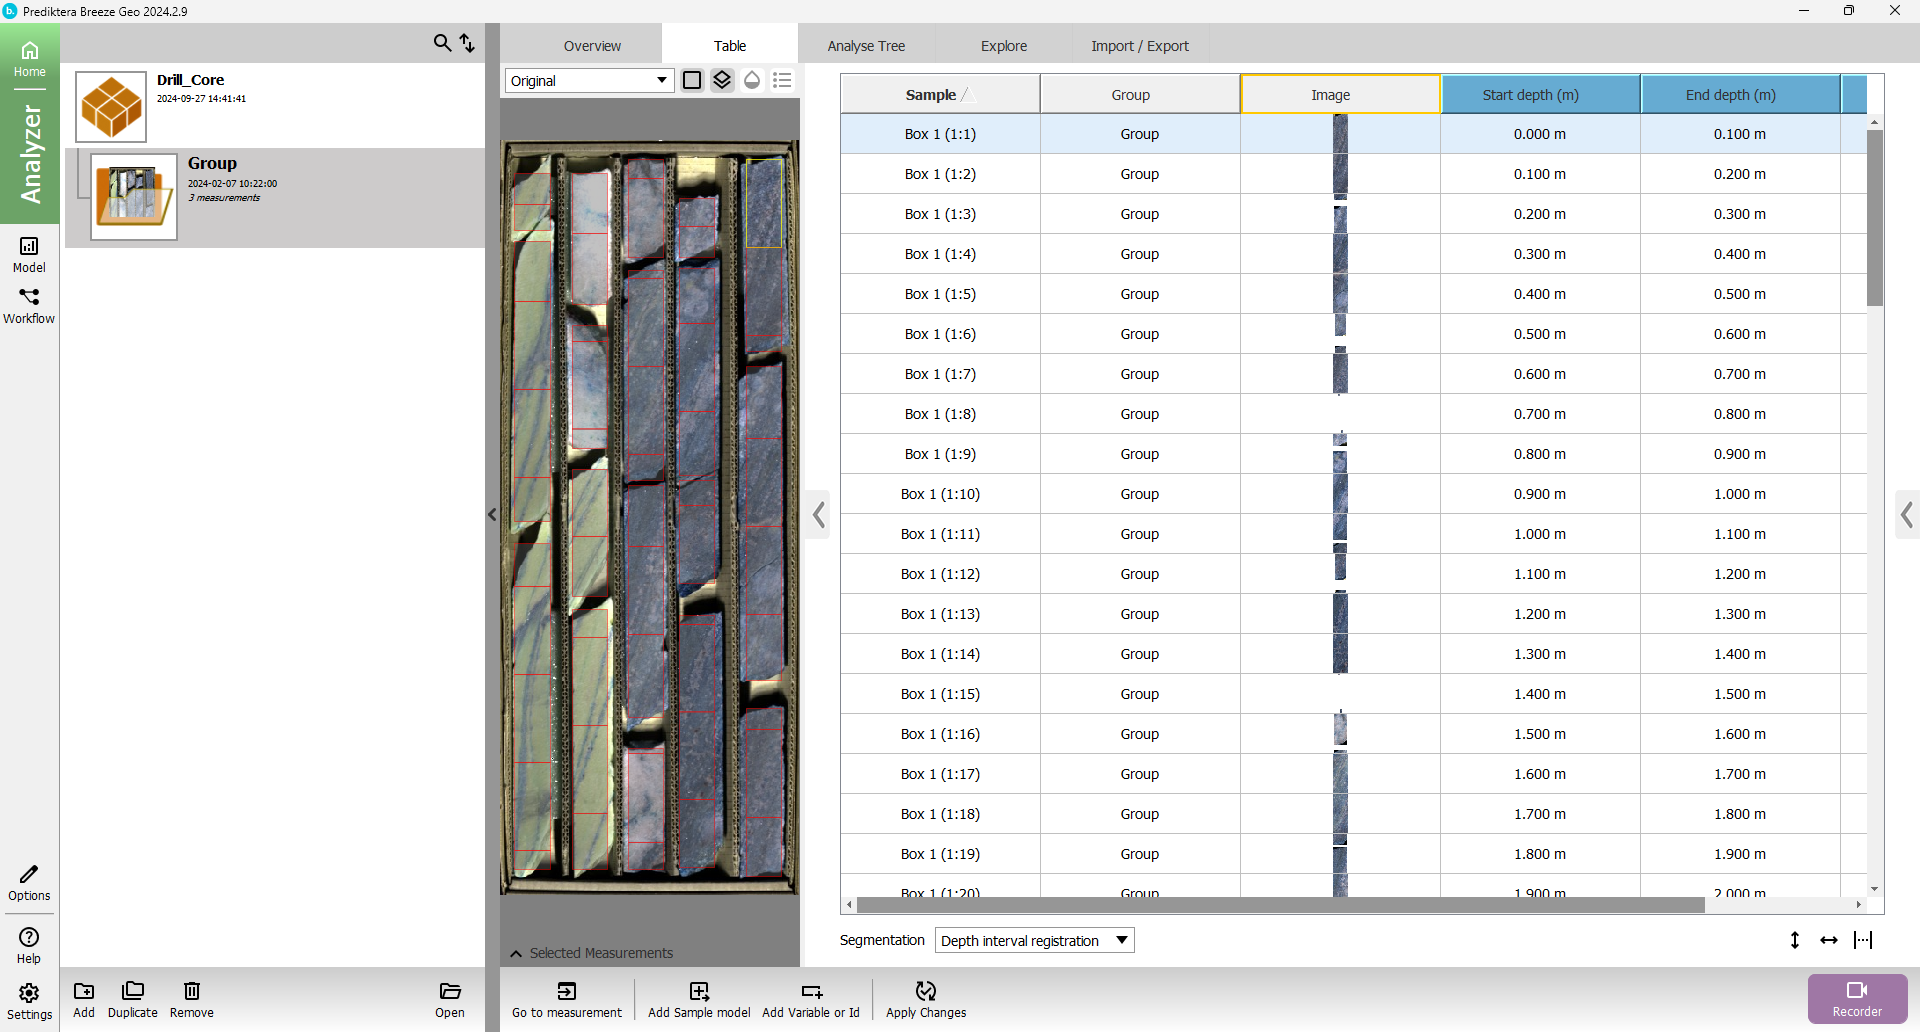Image resolution: width=1920 pixels, height=1032 pixels.
Task: Open the Workflow section
Action: 29,306
